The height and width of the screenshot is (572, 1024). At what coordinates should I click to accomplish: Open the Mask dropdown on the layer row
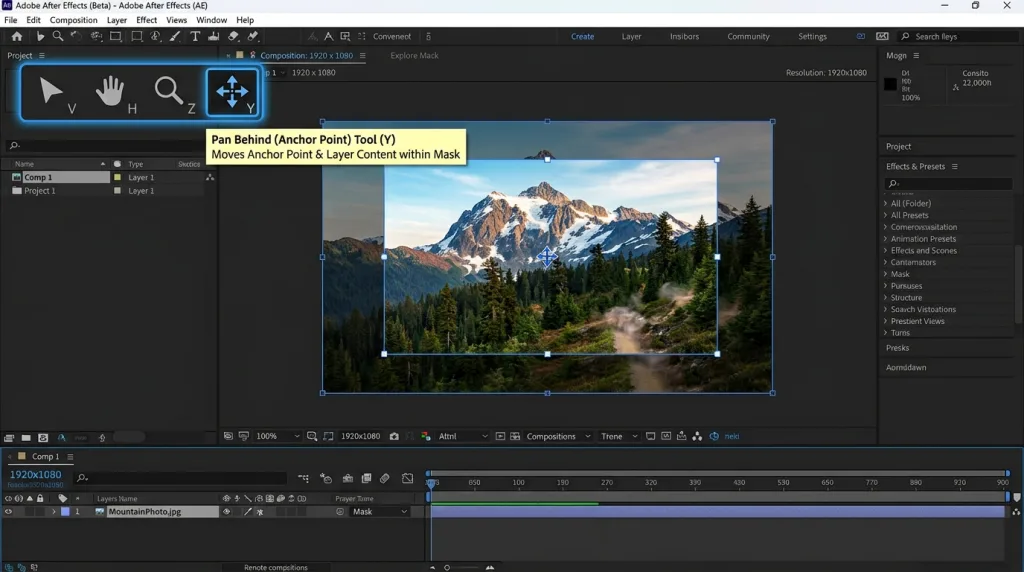tap(380, 512)
